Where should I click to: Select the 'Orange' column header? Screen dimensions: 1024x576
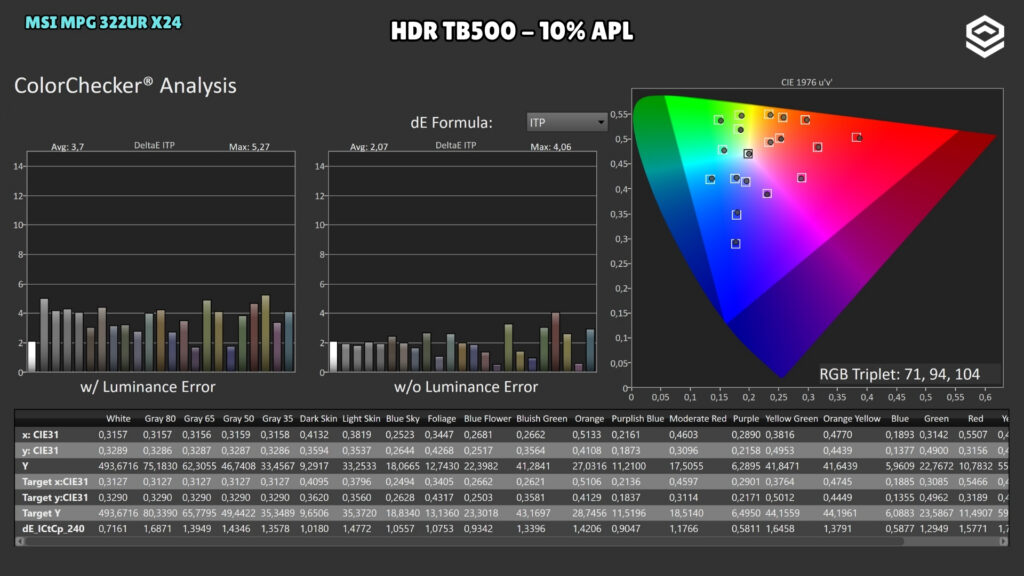589,419
